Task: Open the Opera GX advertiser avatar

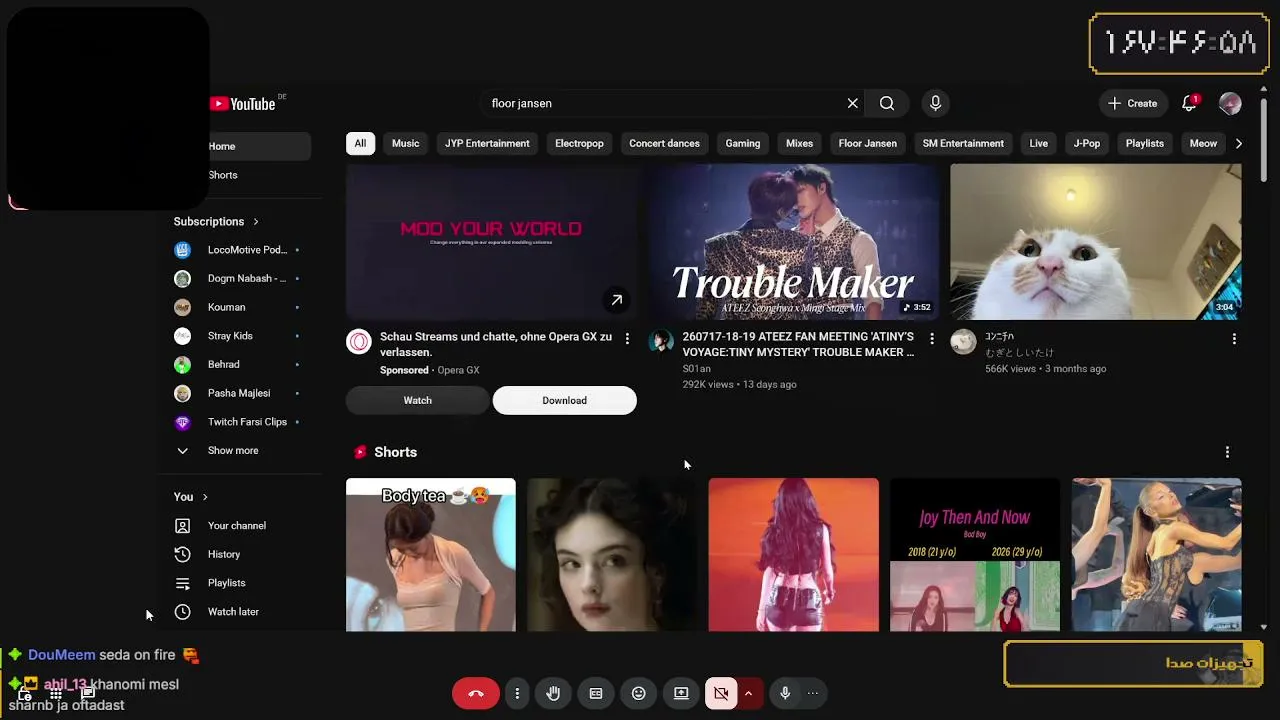Action: [359, 342]
